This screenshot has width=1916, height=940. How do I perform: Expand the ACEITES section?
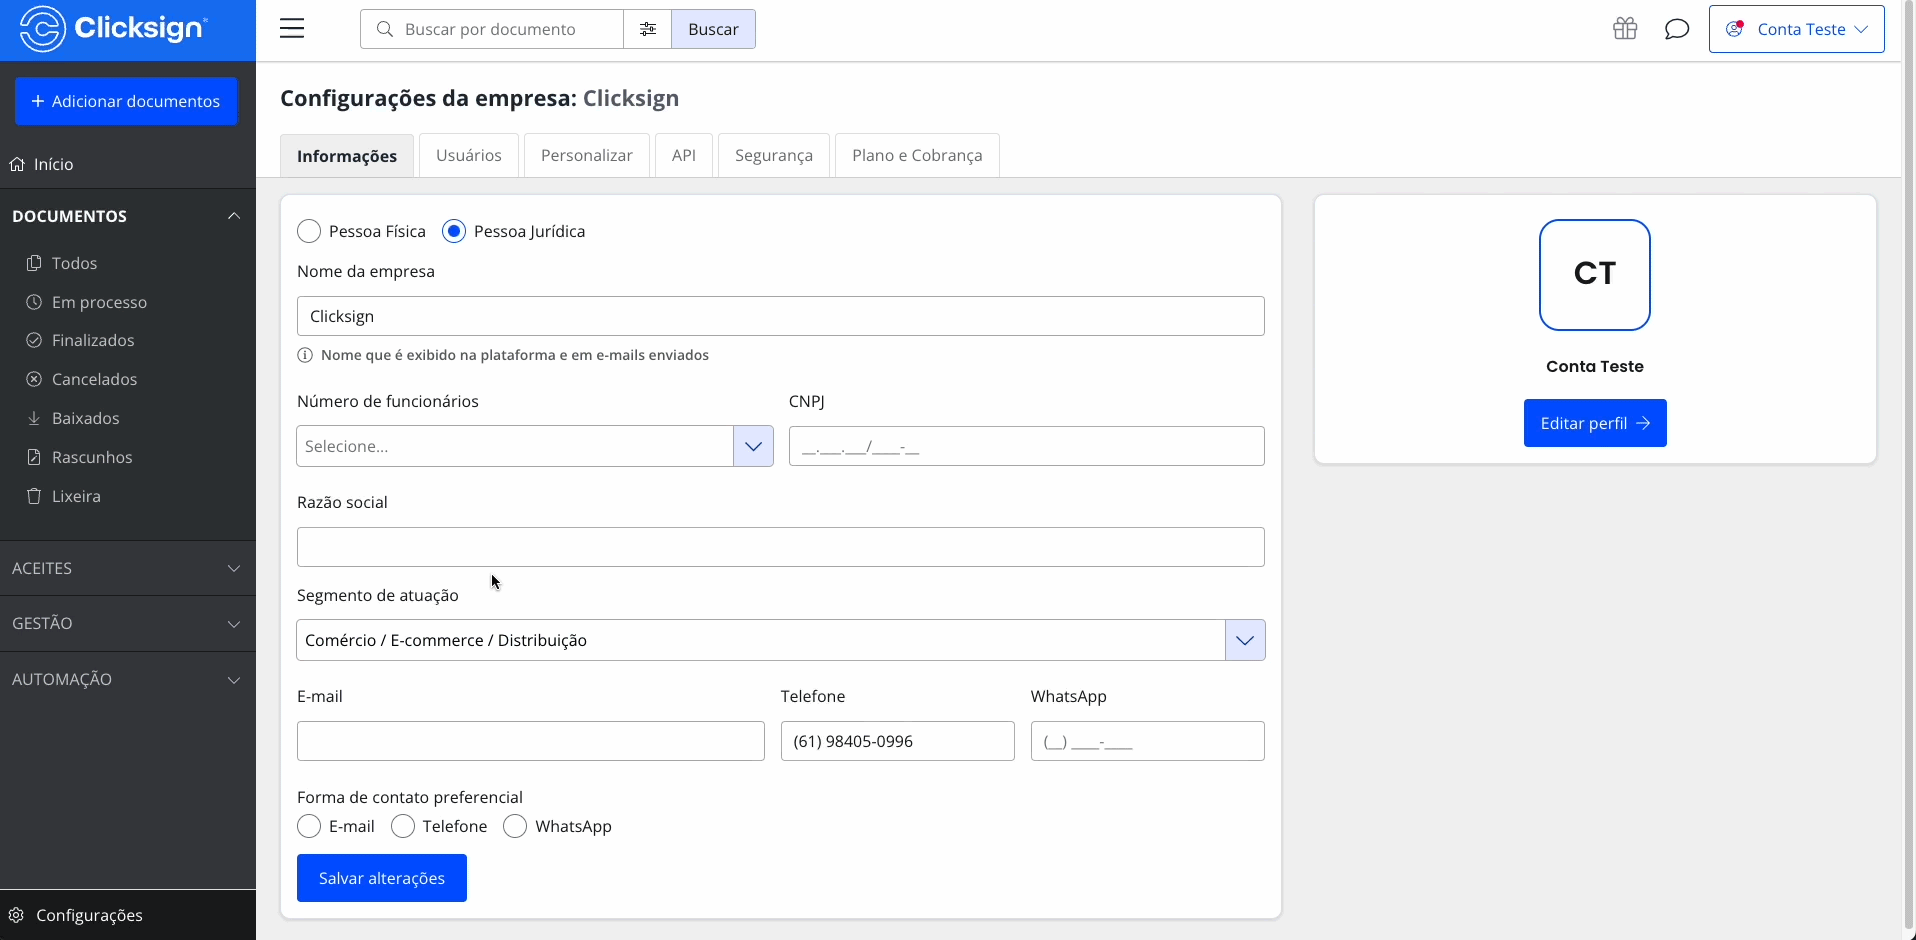click(128, 568)
